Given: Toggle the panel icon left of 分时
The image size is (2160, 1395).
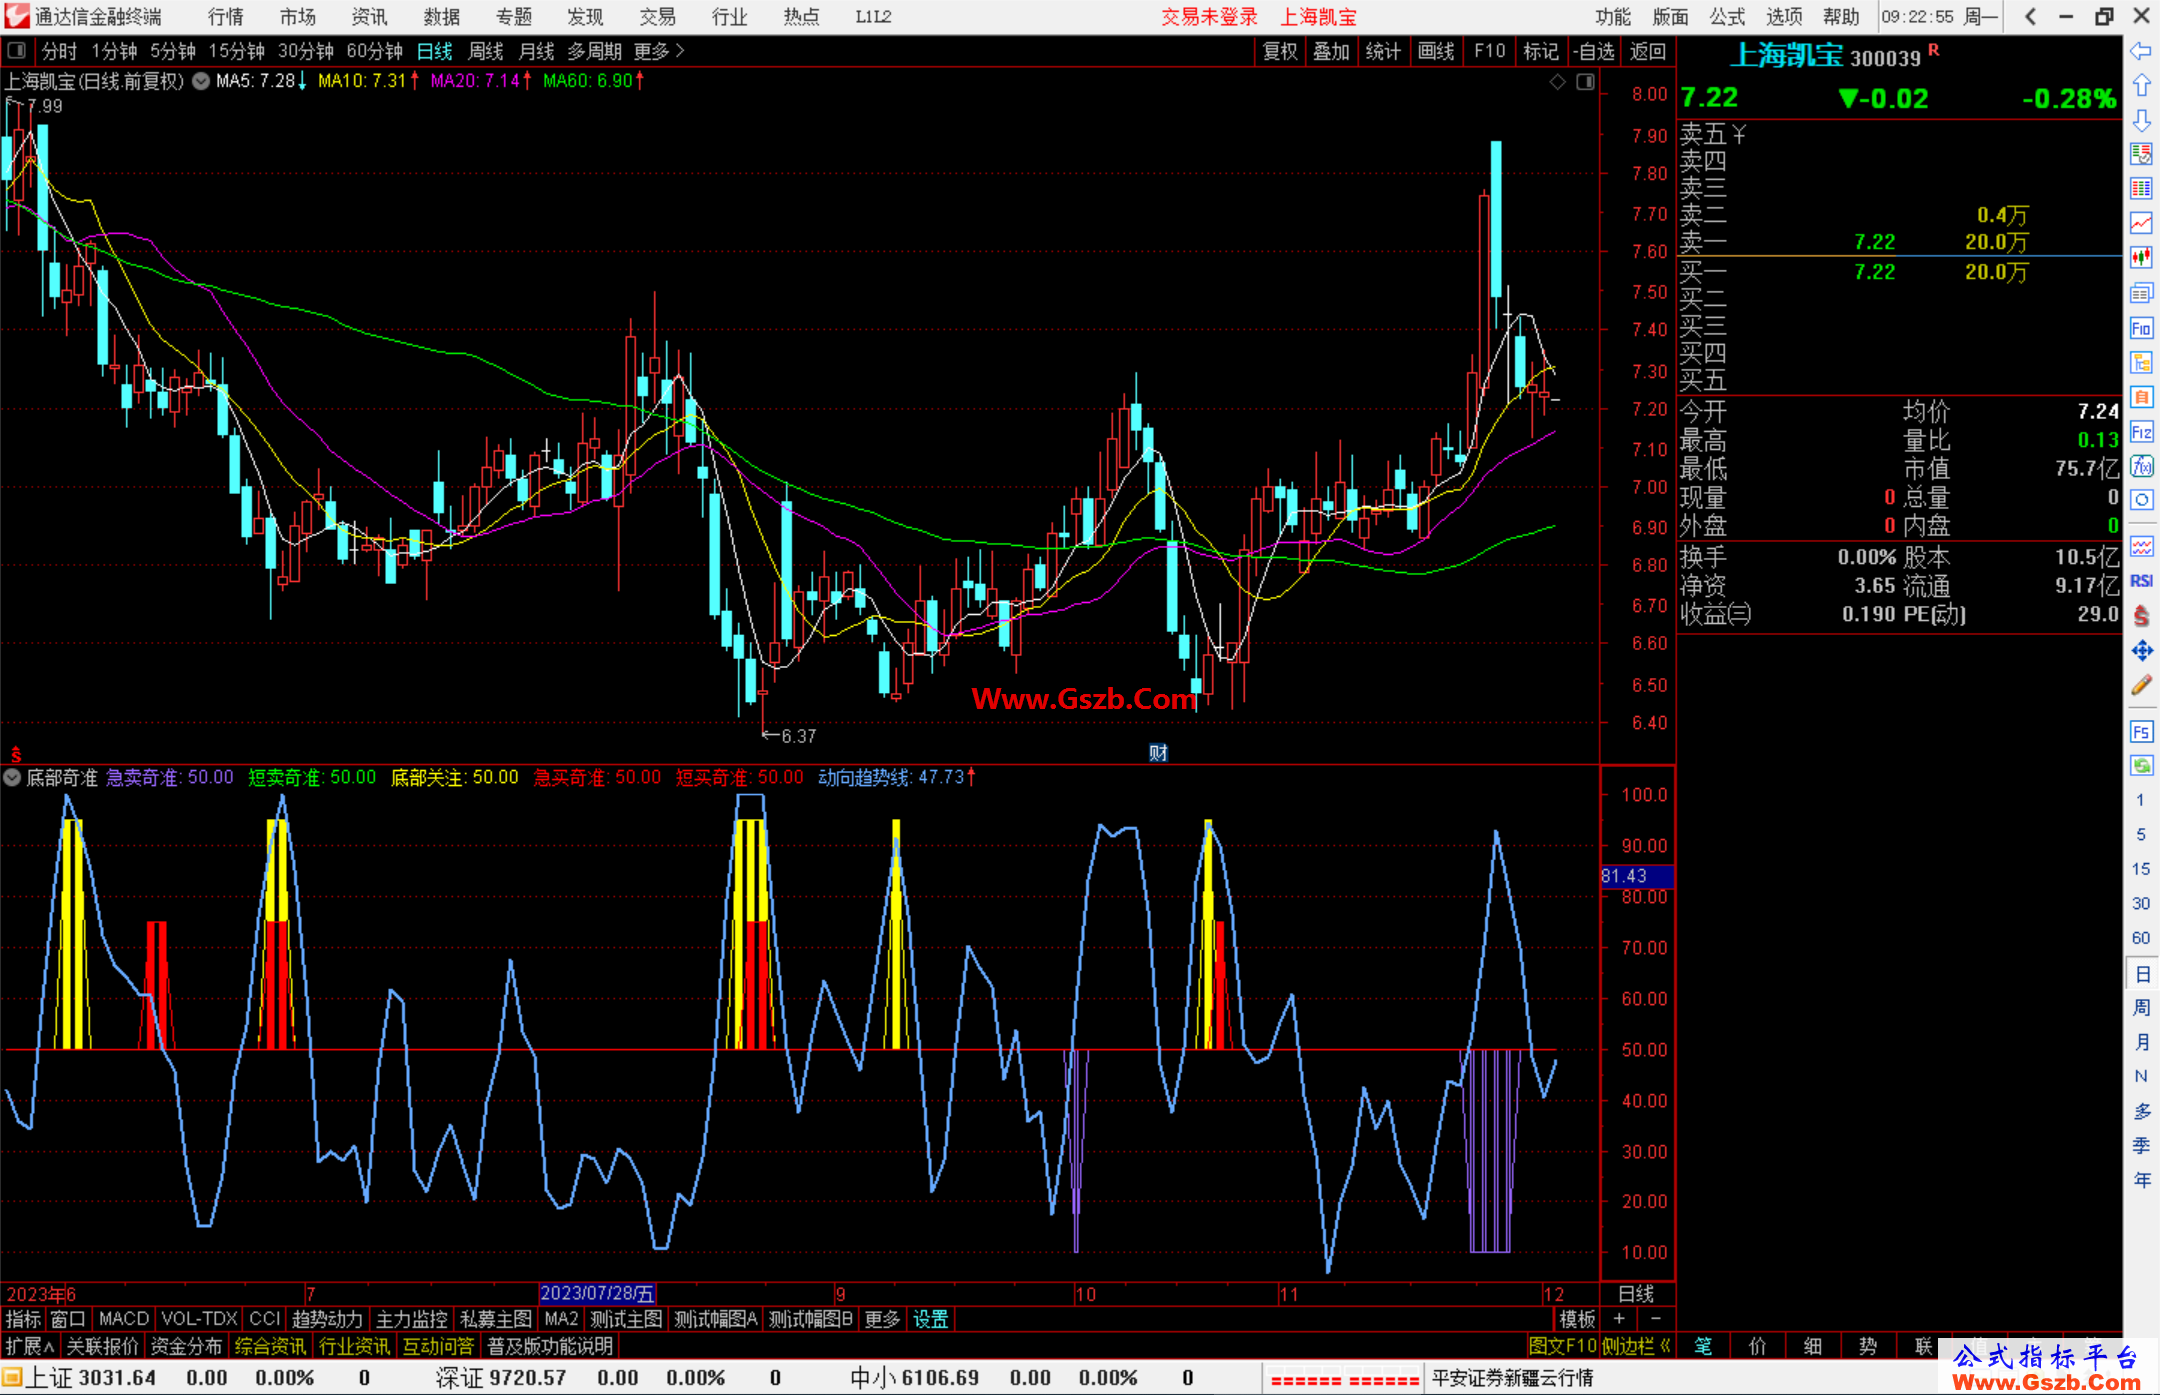Looking at the screenshot, I should pos(17,51).
